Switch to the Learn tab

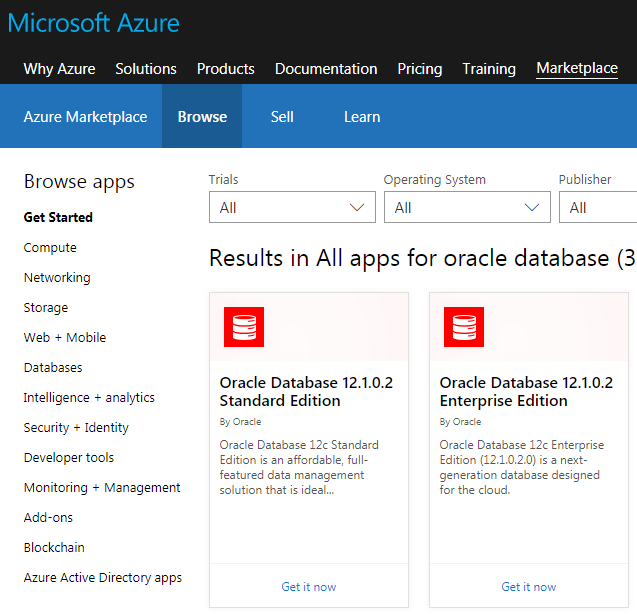pos(362,117)
